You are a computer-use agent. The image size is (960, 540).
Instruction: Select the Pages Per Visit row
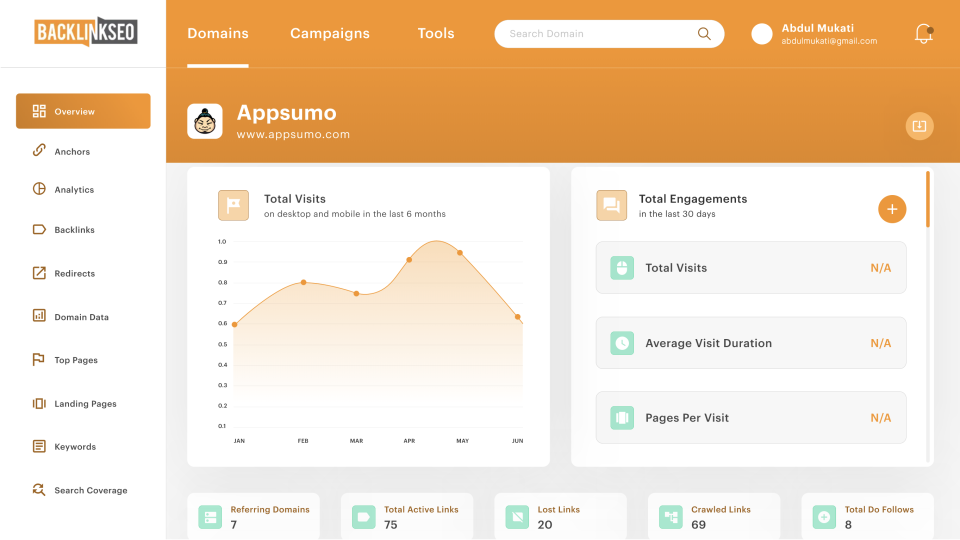coord(751,418)
